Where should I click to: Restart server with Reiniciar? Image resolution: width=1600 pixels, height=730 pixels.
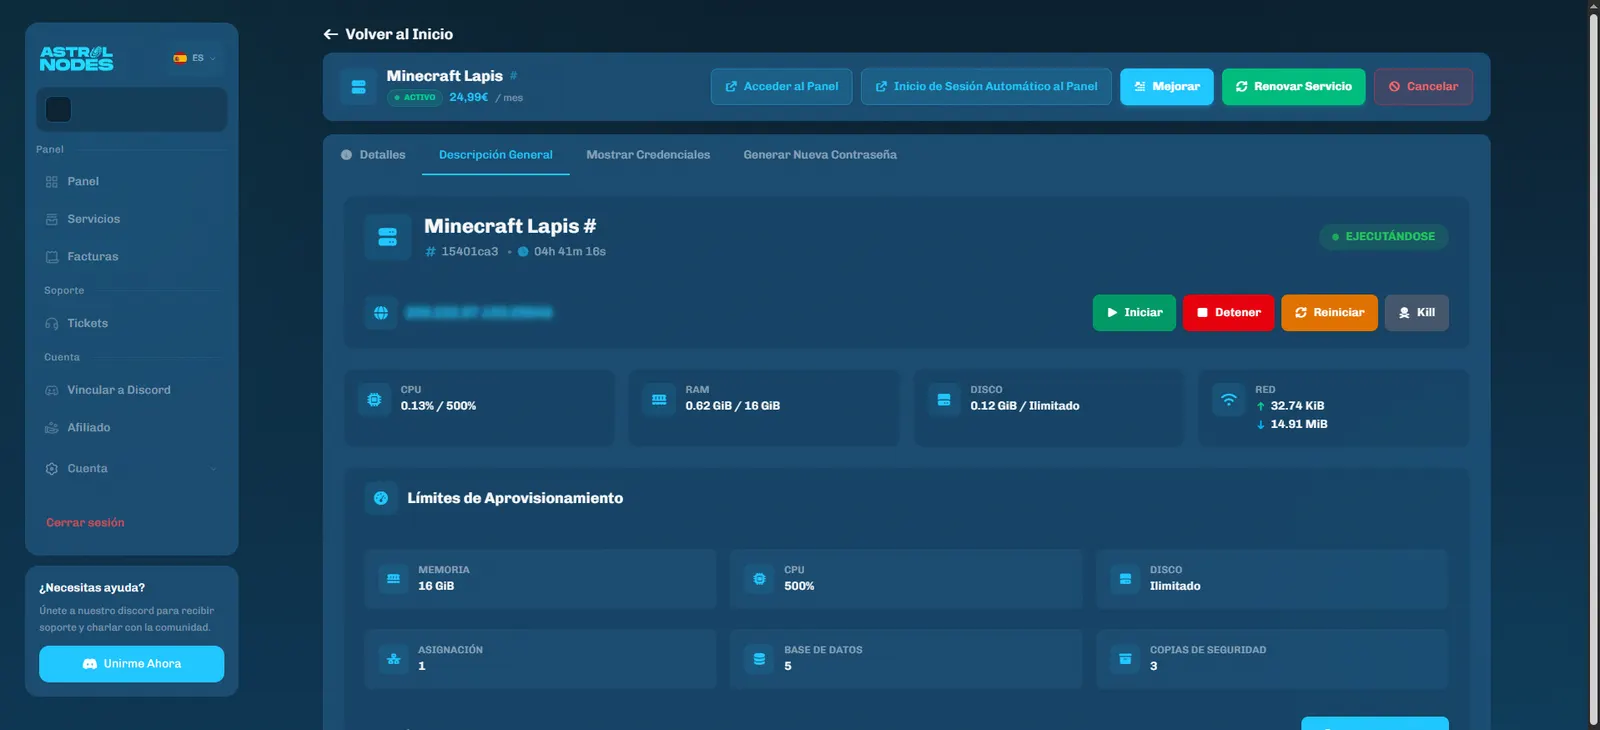coord(1329,313)
